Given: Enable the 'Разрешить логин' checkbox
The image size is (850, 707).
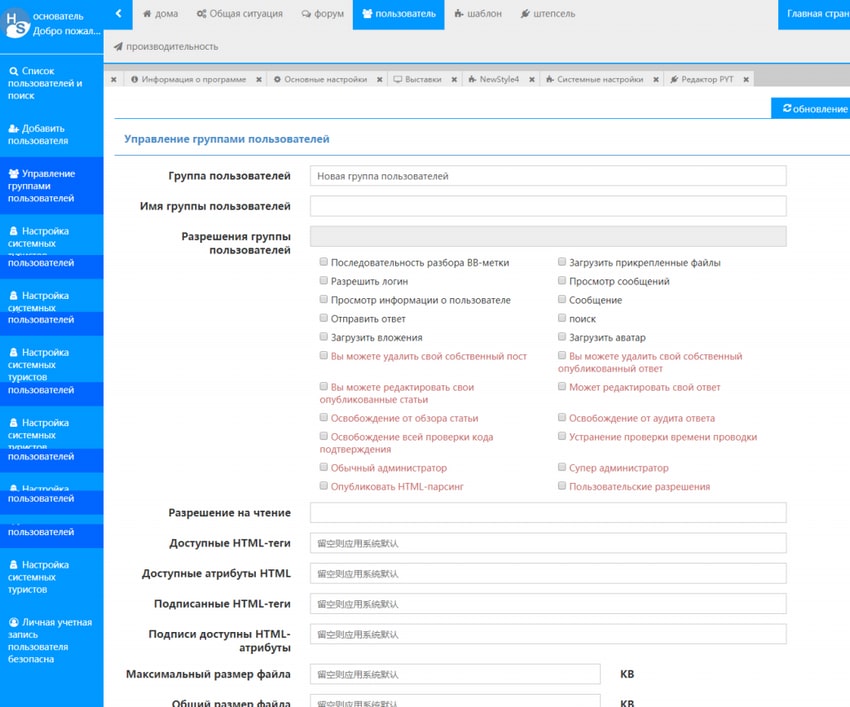Looking at the screenshot, I should [324, 280].
